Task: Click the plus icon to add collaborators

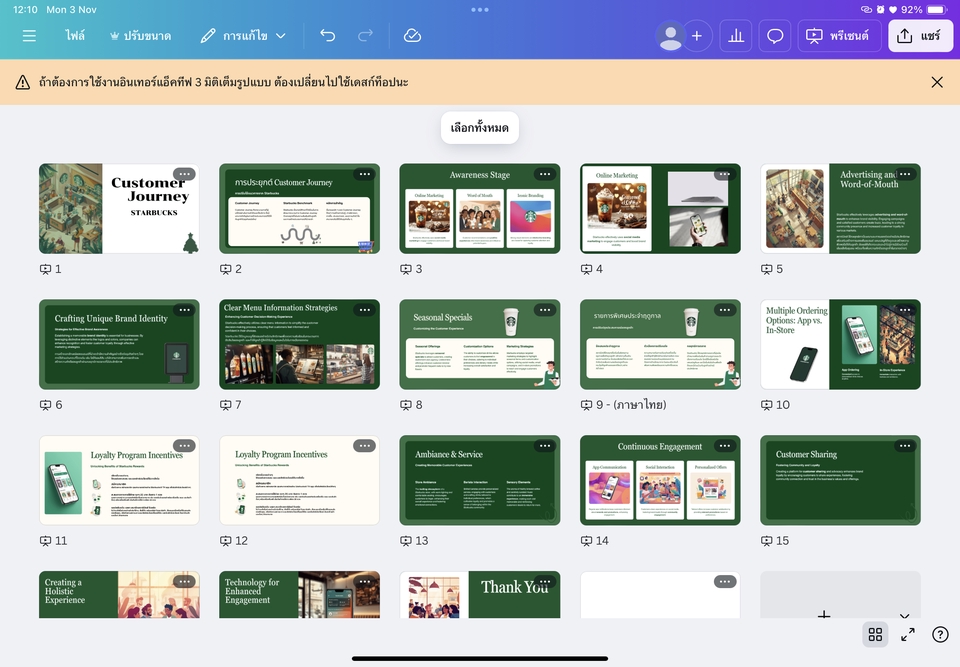Action: [x=697, y=36]
